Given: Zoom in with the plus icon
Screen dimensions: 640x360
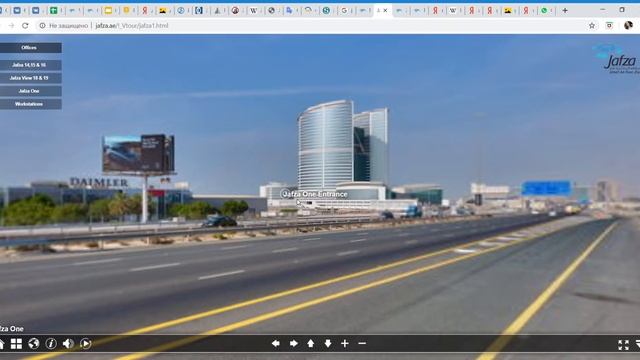Looking at the screenshot, I should click(345, 344).
